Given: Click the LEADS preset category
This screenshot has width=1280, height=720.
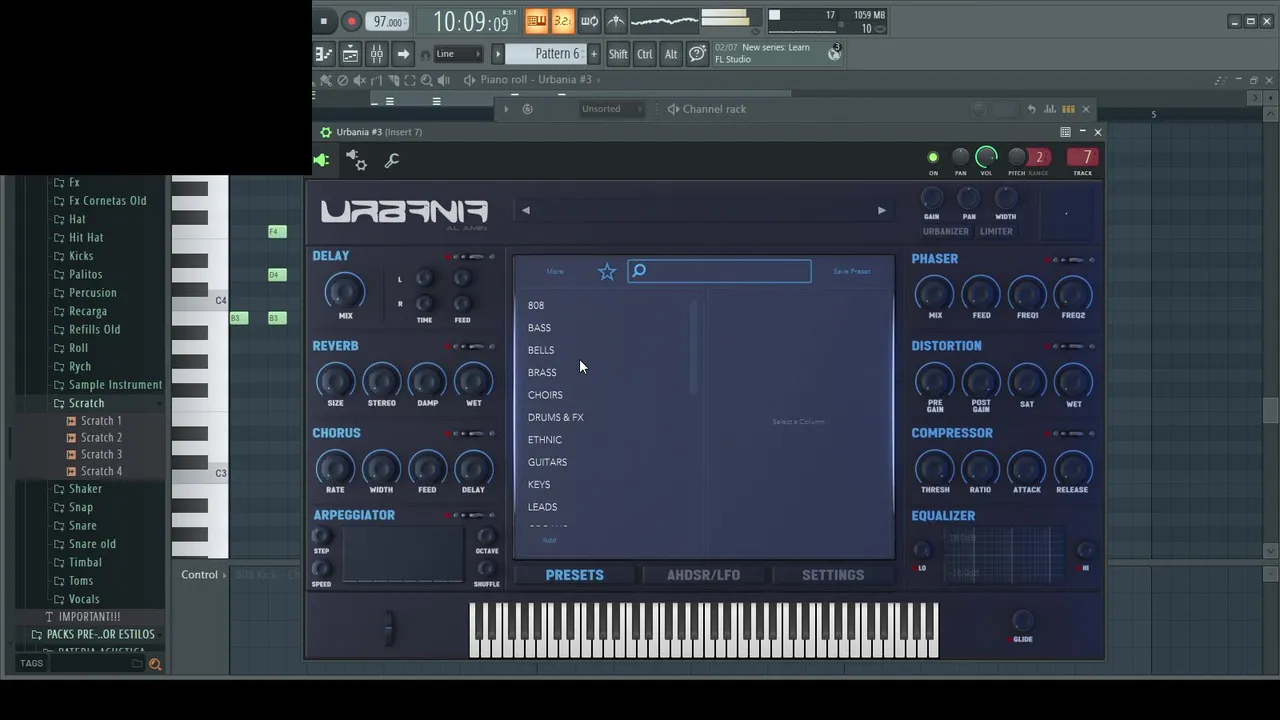Looking at the screenshot, I should [542, 507].
